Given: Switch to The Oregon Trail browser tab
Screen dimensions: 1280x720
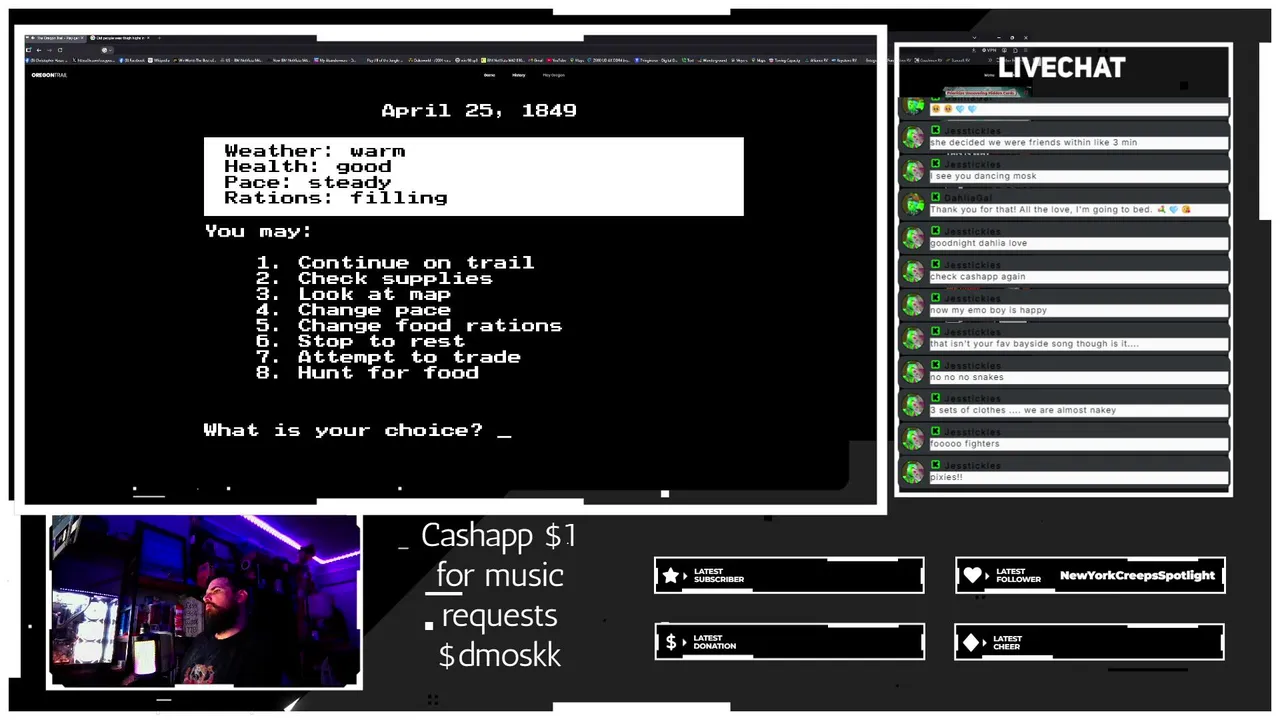Looking at the screenshot, I should pos(56,38).
